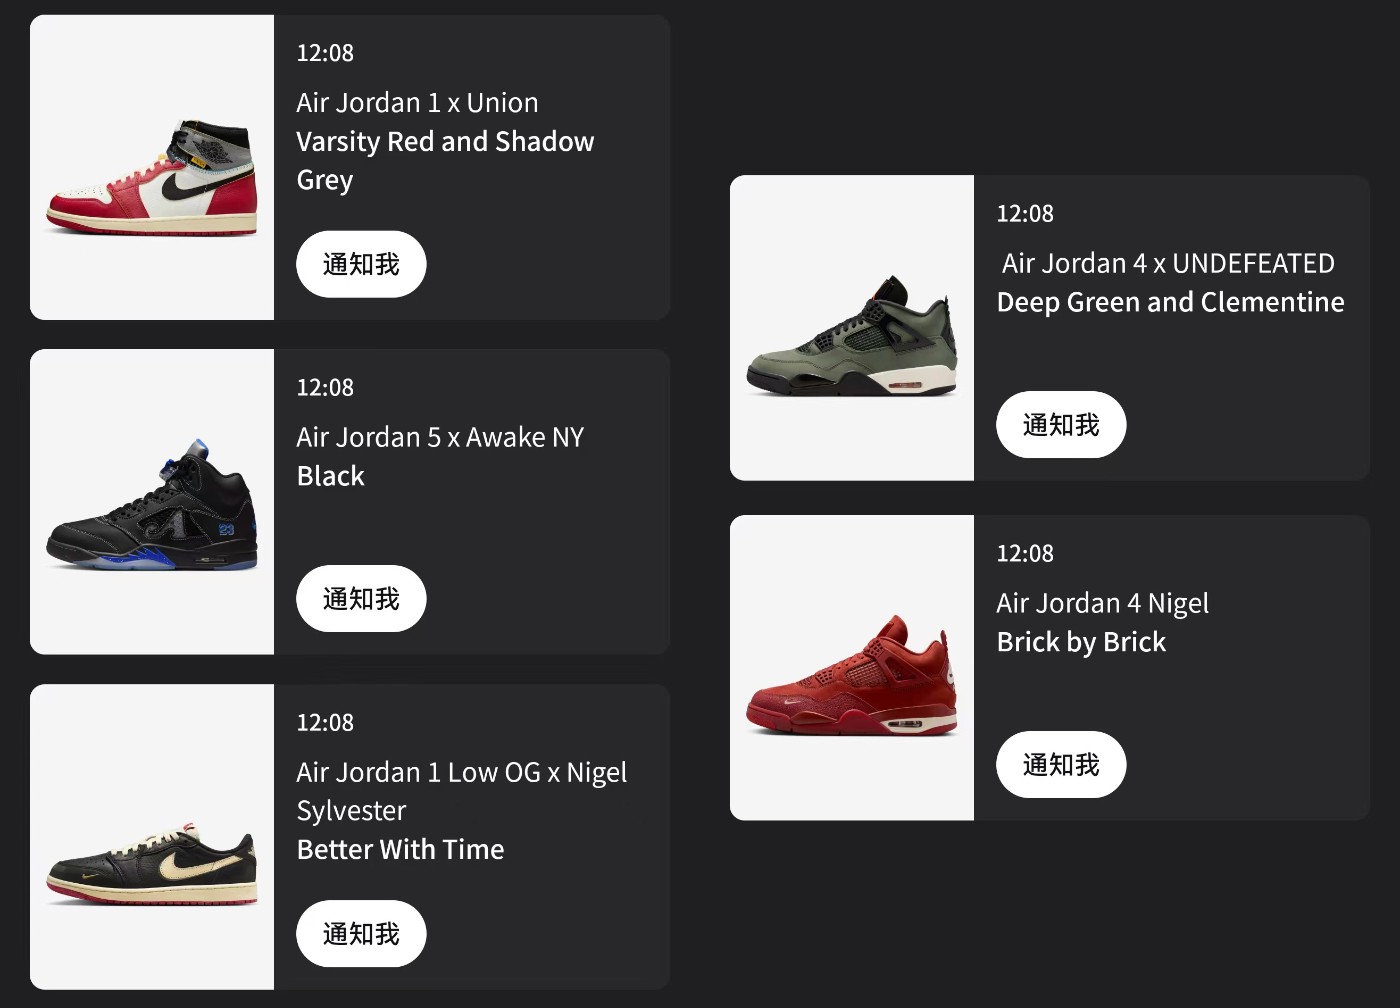Open the Air Jordan 1 x Union title
1400x1008 pixels.
(417, 103)
